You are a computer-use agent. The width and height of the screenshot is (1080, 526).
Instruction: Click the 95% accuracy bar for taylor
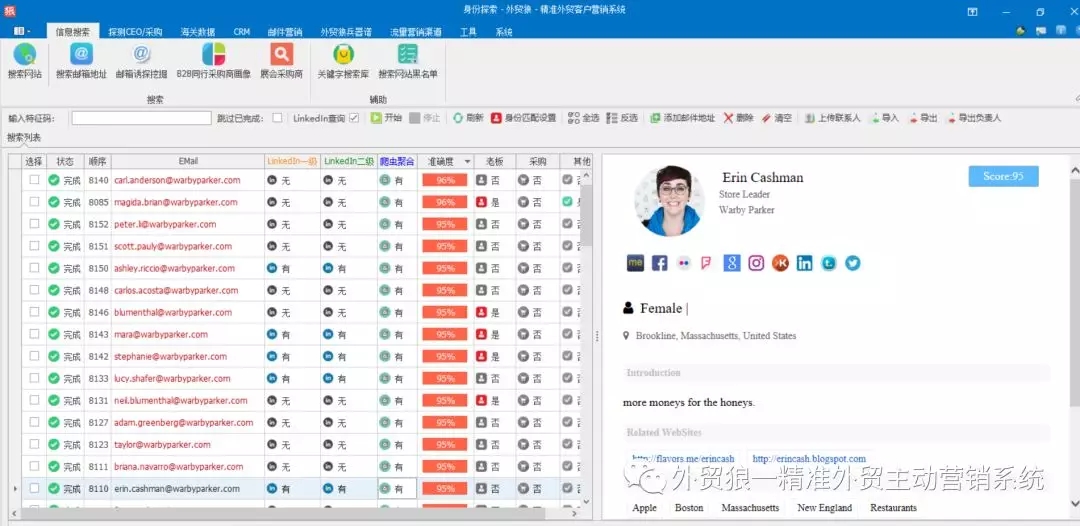(446, 445)
